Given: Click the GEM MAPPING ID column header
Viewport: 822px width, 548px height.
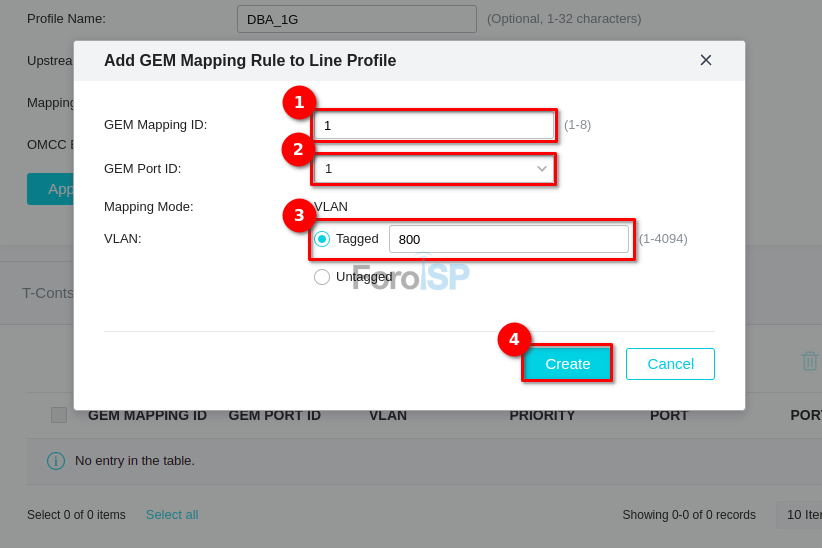Looking at the screenshot, I should pyautogui.click(x=147, y=415).
